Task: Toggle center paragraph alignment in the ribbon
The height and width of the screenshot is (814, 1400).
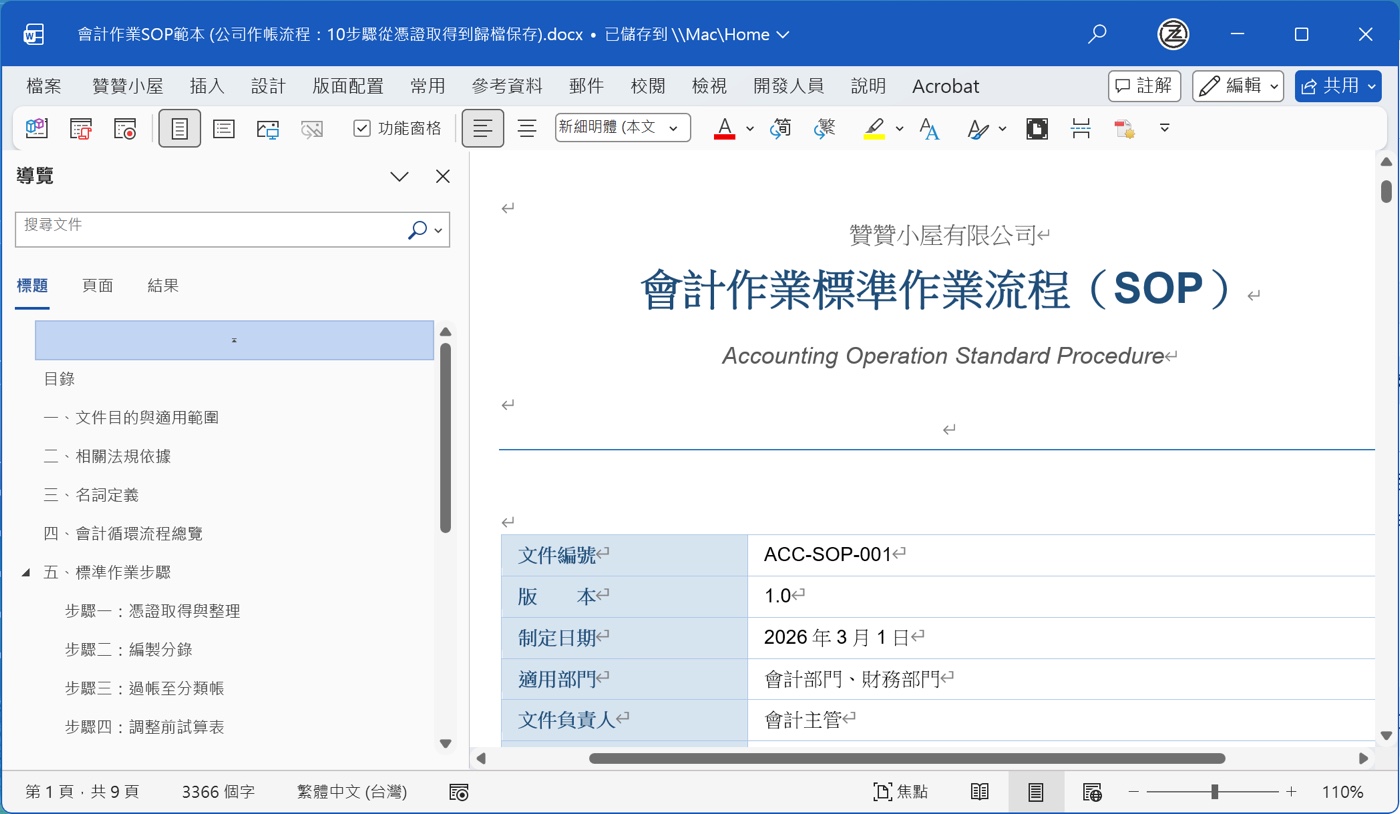Action: pyautogui.click(x=527, y=128)
